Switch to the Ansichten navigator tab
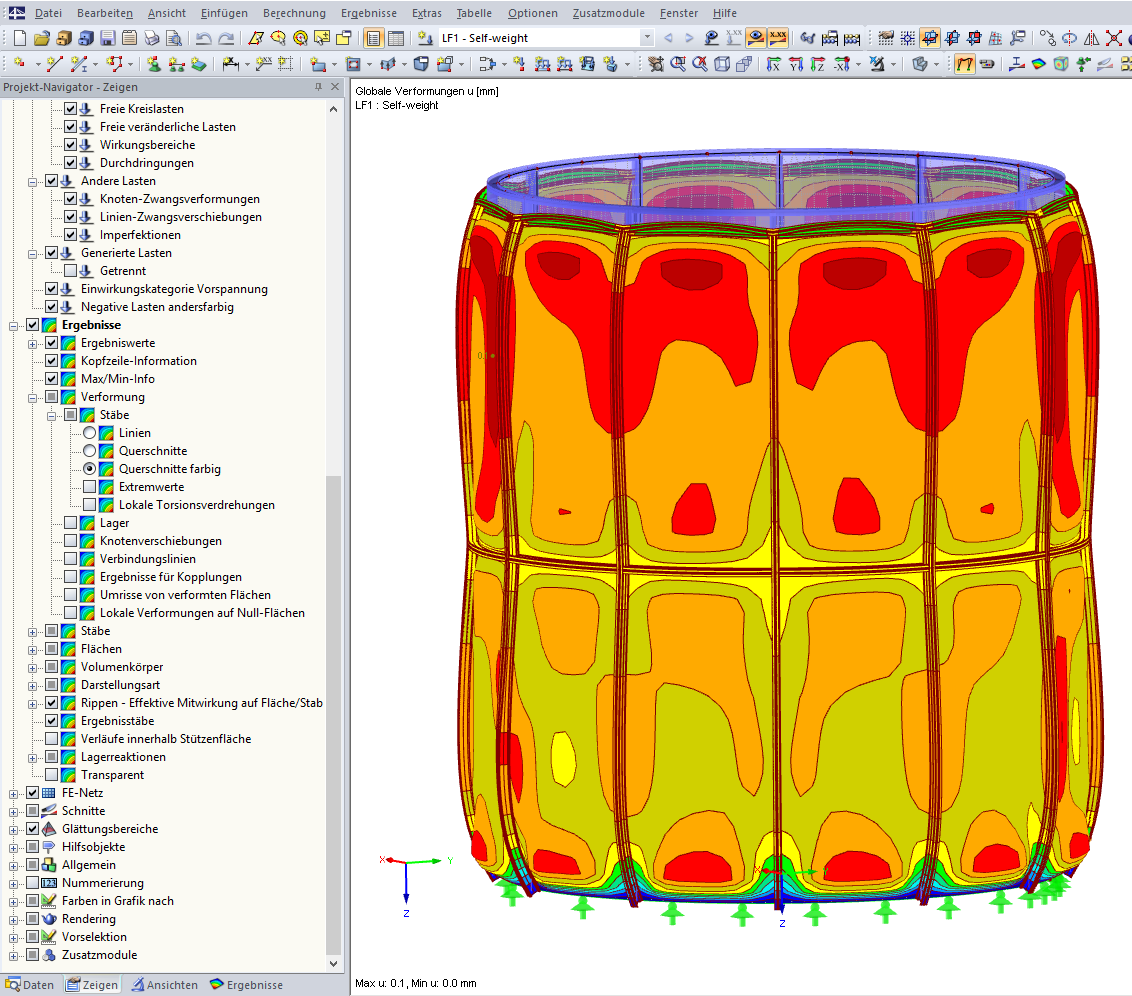 [165, 984]
